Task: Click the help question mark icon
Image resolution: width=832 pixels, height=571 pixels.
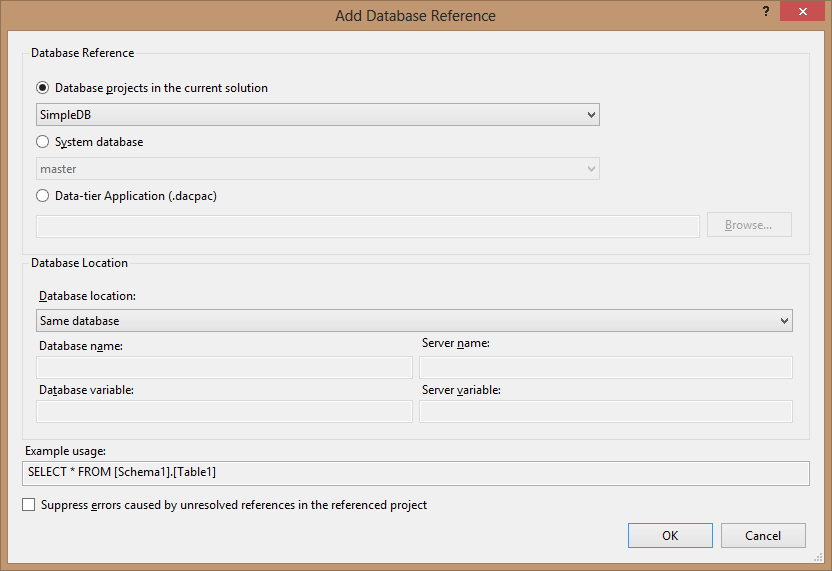Action: [766, 11]
